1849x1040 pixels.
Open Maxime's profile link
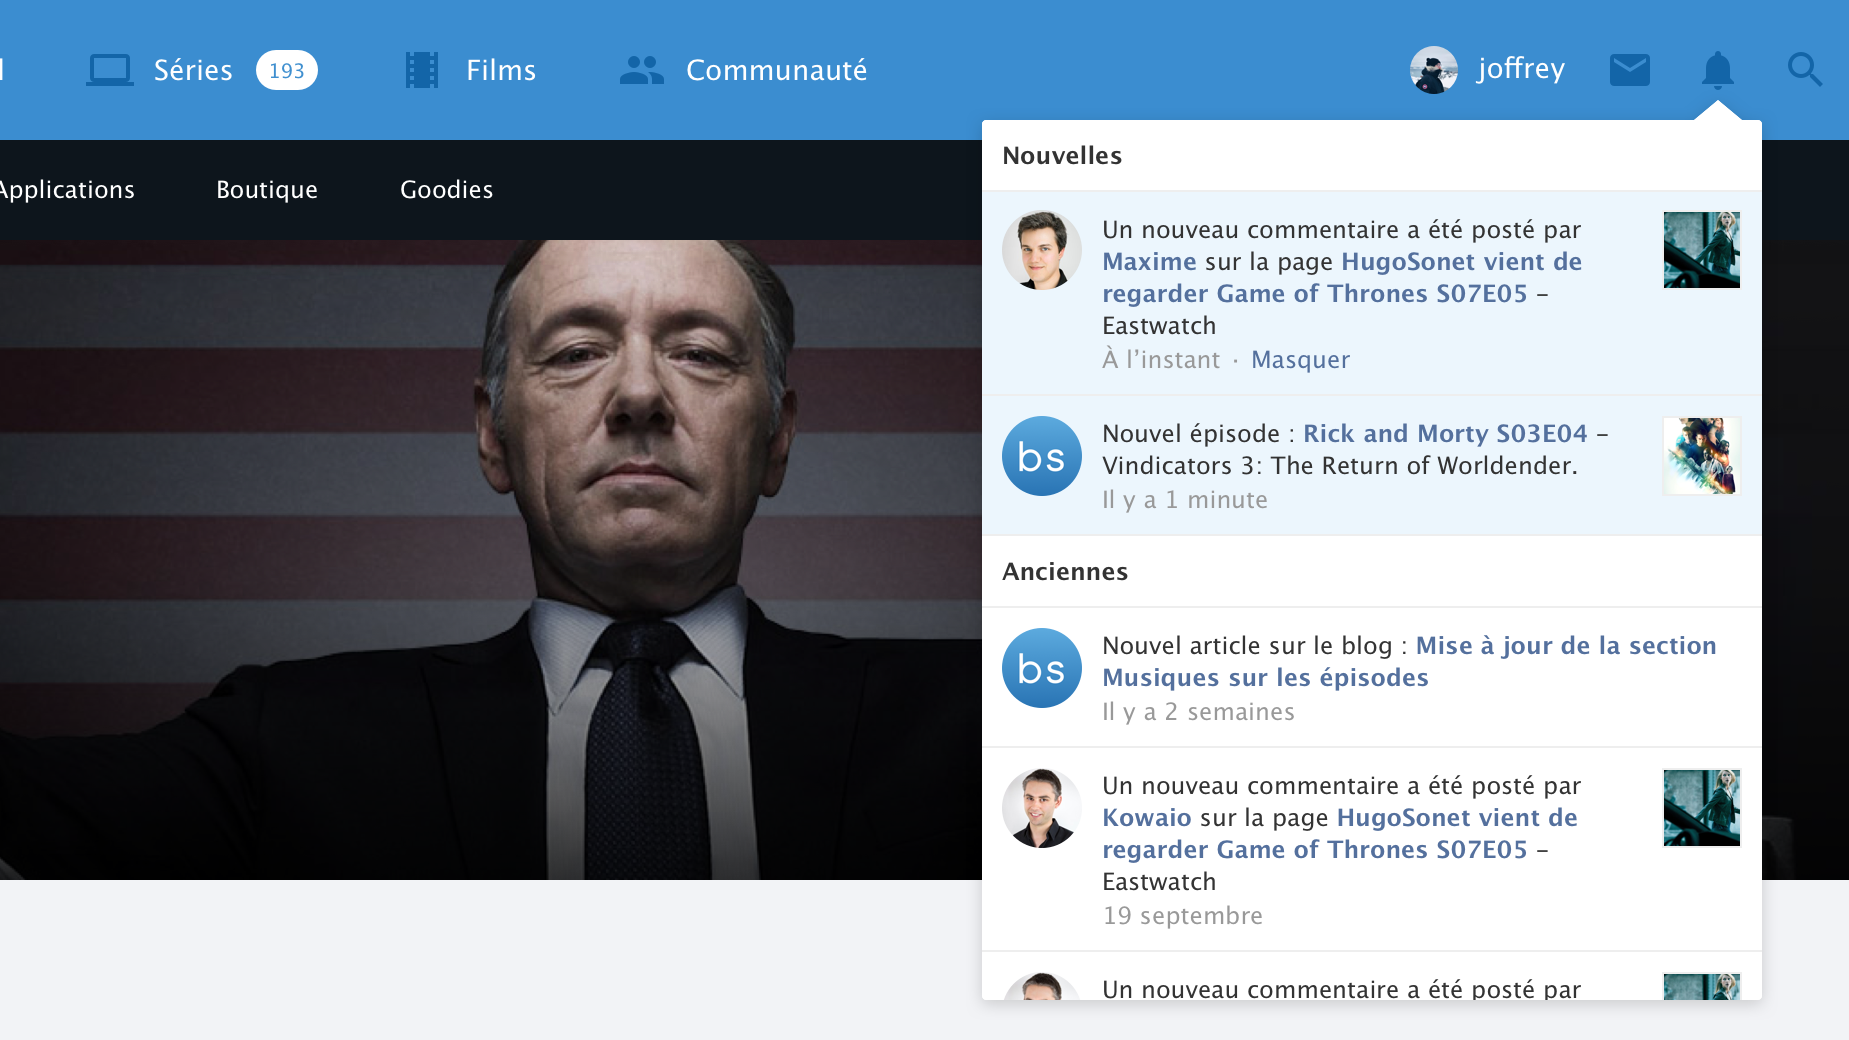pos(1149,262)
